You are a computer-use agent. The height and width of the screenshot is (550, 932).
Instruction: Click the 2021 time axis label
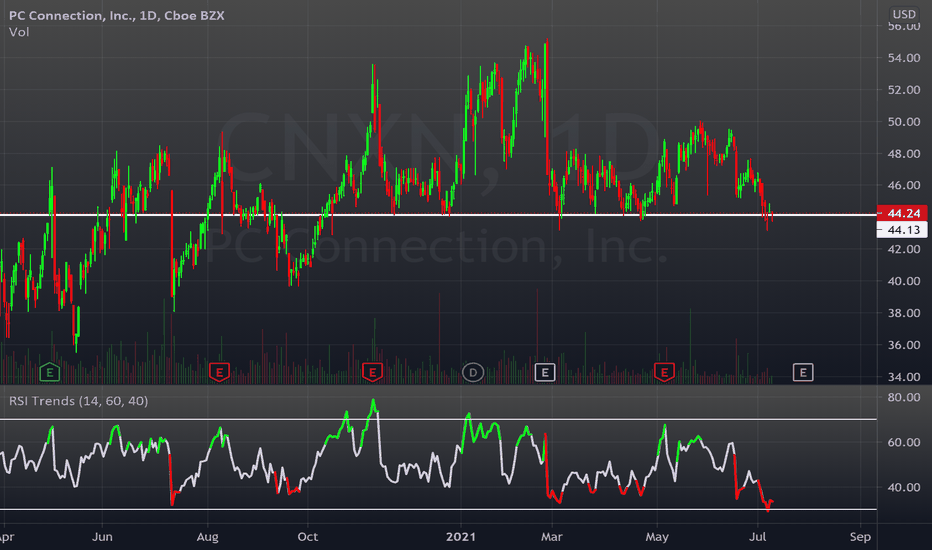(461, 537)
